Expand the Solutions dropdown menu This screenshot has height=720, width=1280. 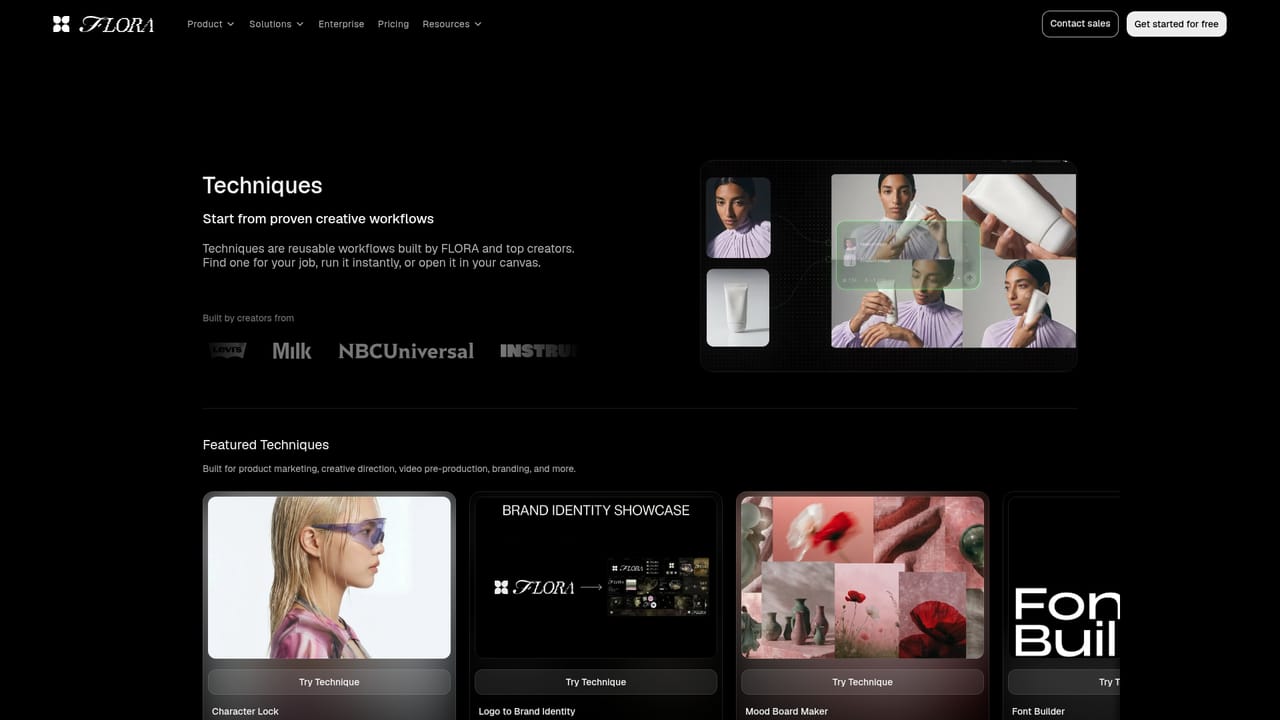pos(276,24)
